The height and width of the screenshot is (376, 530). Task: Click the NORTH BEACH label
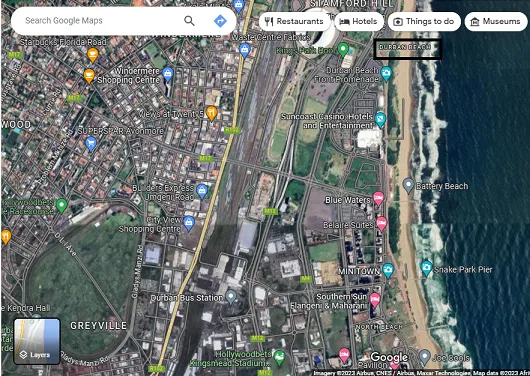(379, 327)
